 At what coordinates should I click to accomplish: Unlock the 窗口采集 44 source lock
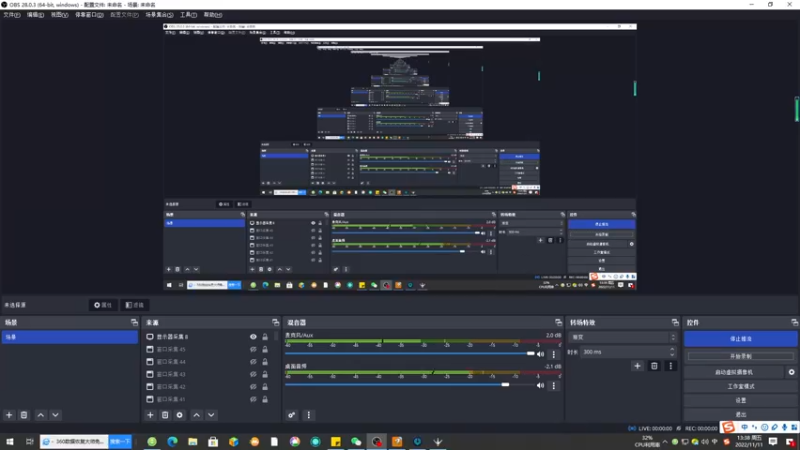[265, 362]
